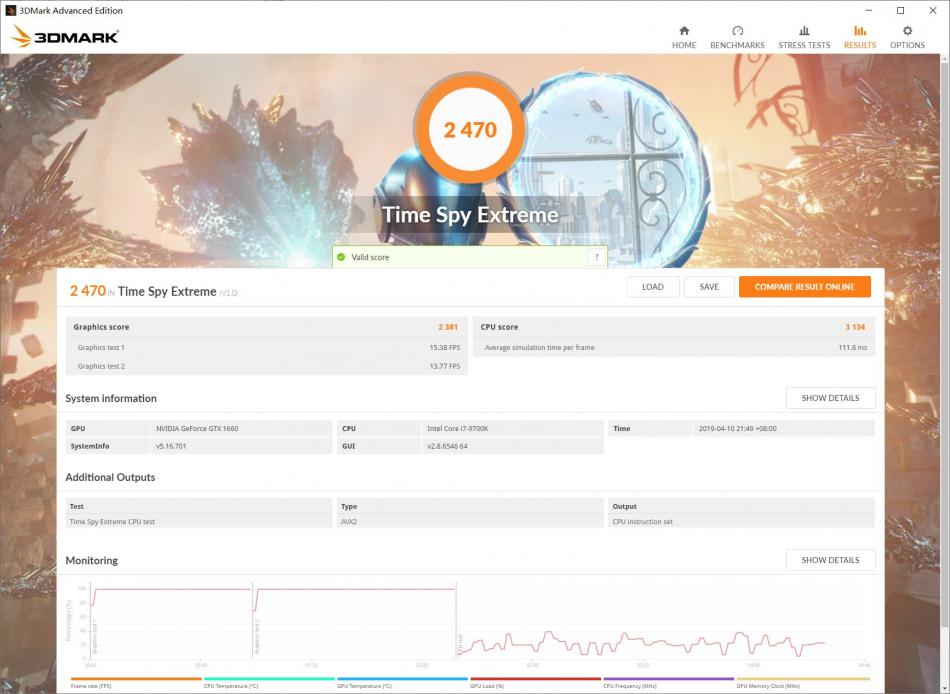Toggle the CPU Frequency (MHz) legend swatch
950x694 pixels.
669,679
